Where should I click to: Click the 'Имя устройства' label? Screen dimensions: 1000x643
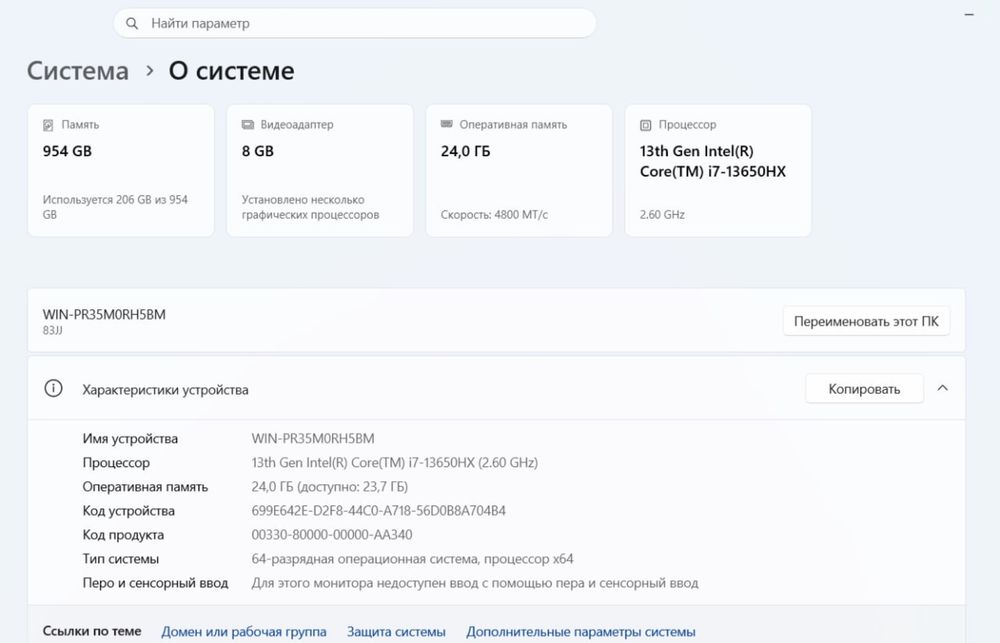point(130,439)
